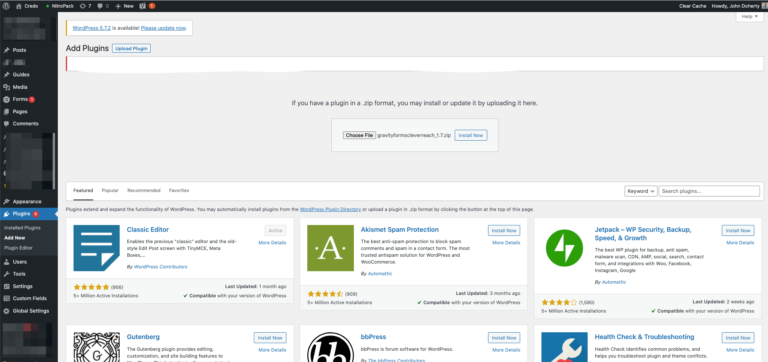Click the bbPress plugin logo
This screenshot has width=768, height=362.
tap(330, 347)
